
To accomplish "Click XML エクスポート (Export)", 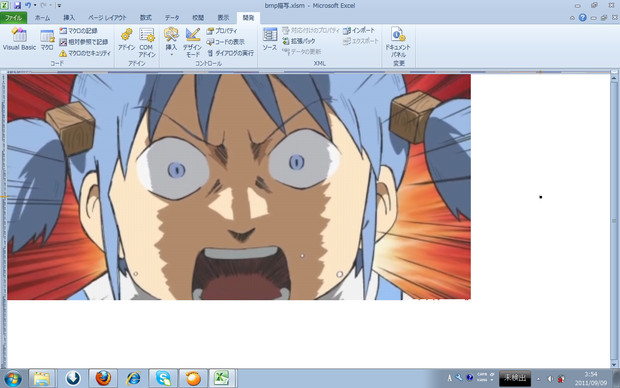I will click(361, 41).
